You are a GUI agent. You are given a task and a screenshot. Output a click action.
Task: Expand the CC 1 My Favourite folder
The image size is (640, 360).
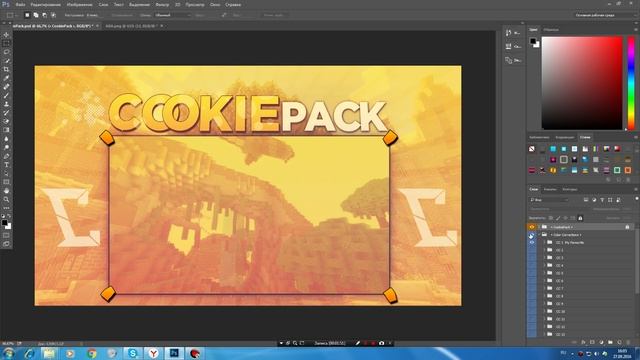544,242
